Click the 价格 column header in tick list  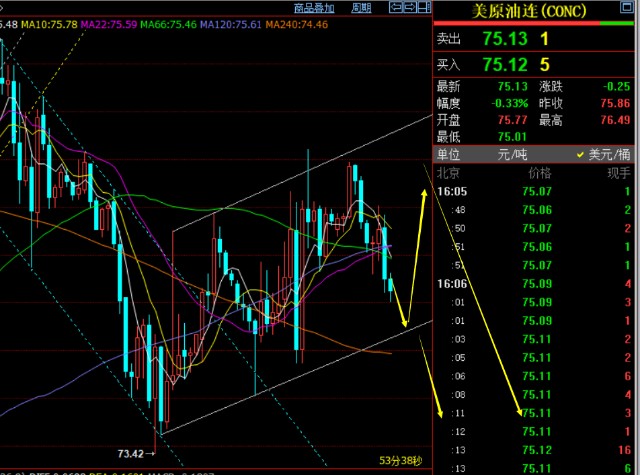point(539,174)
